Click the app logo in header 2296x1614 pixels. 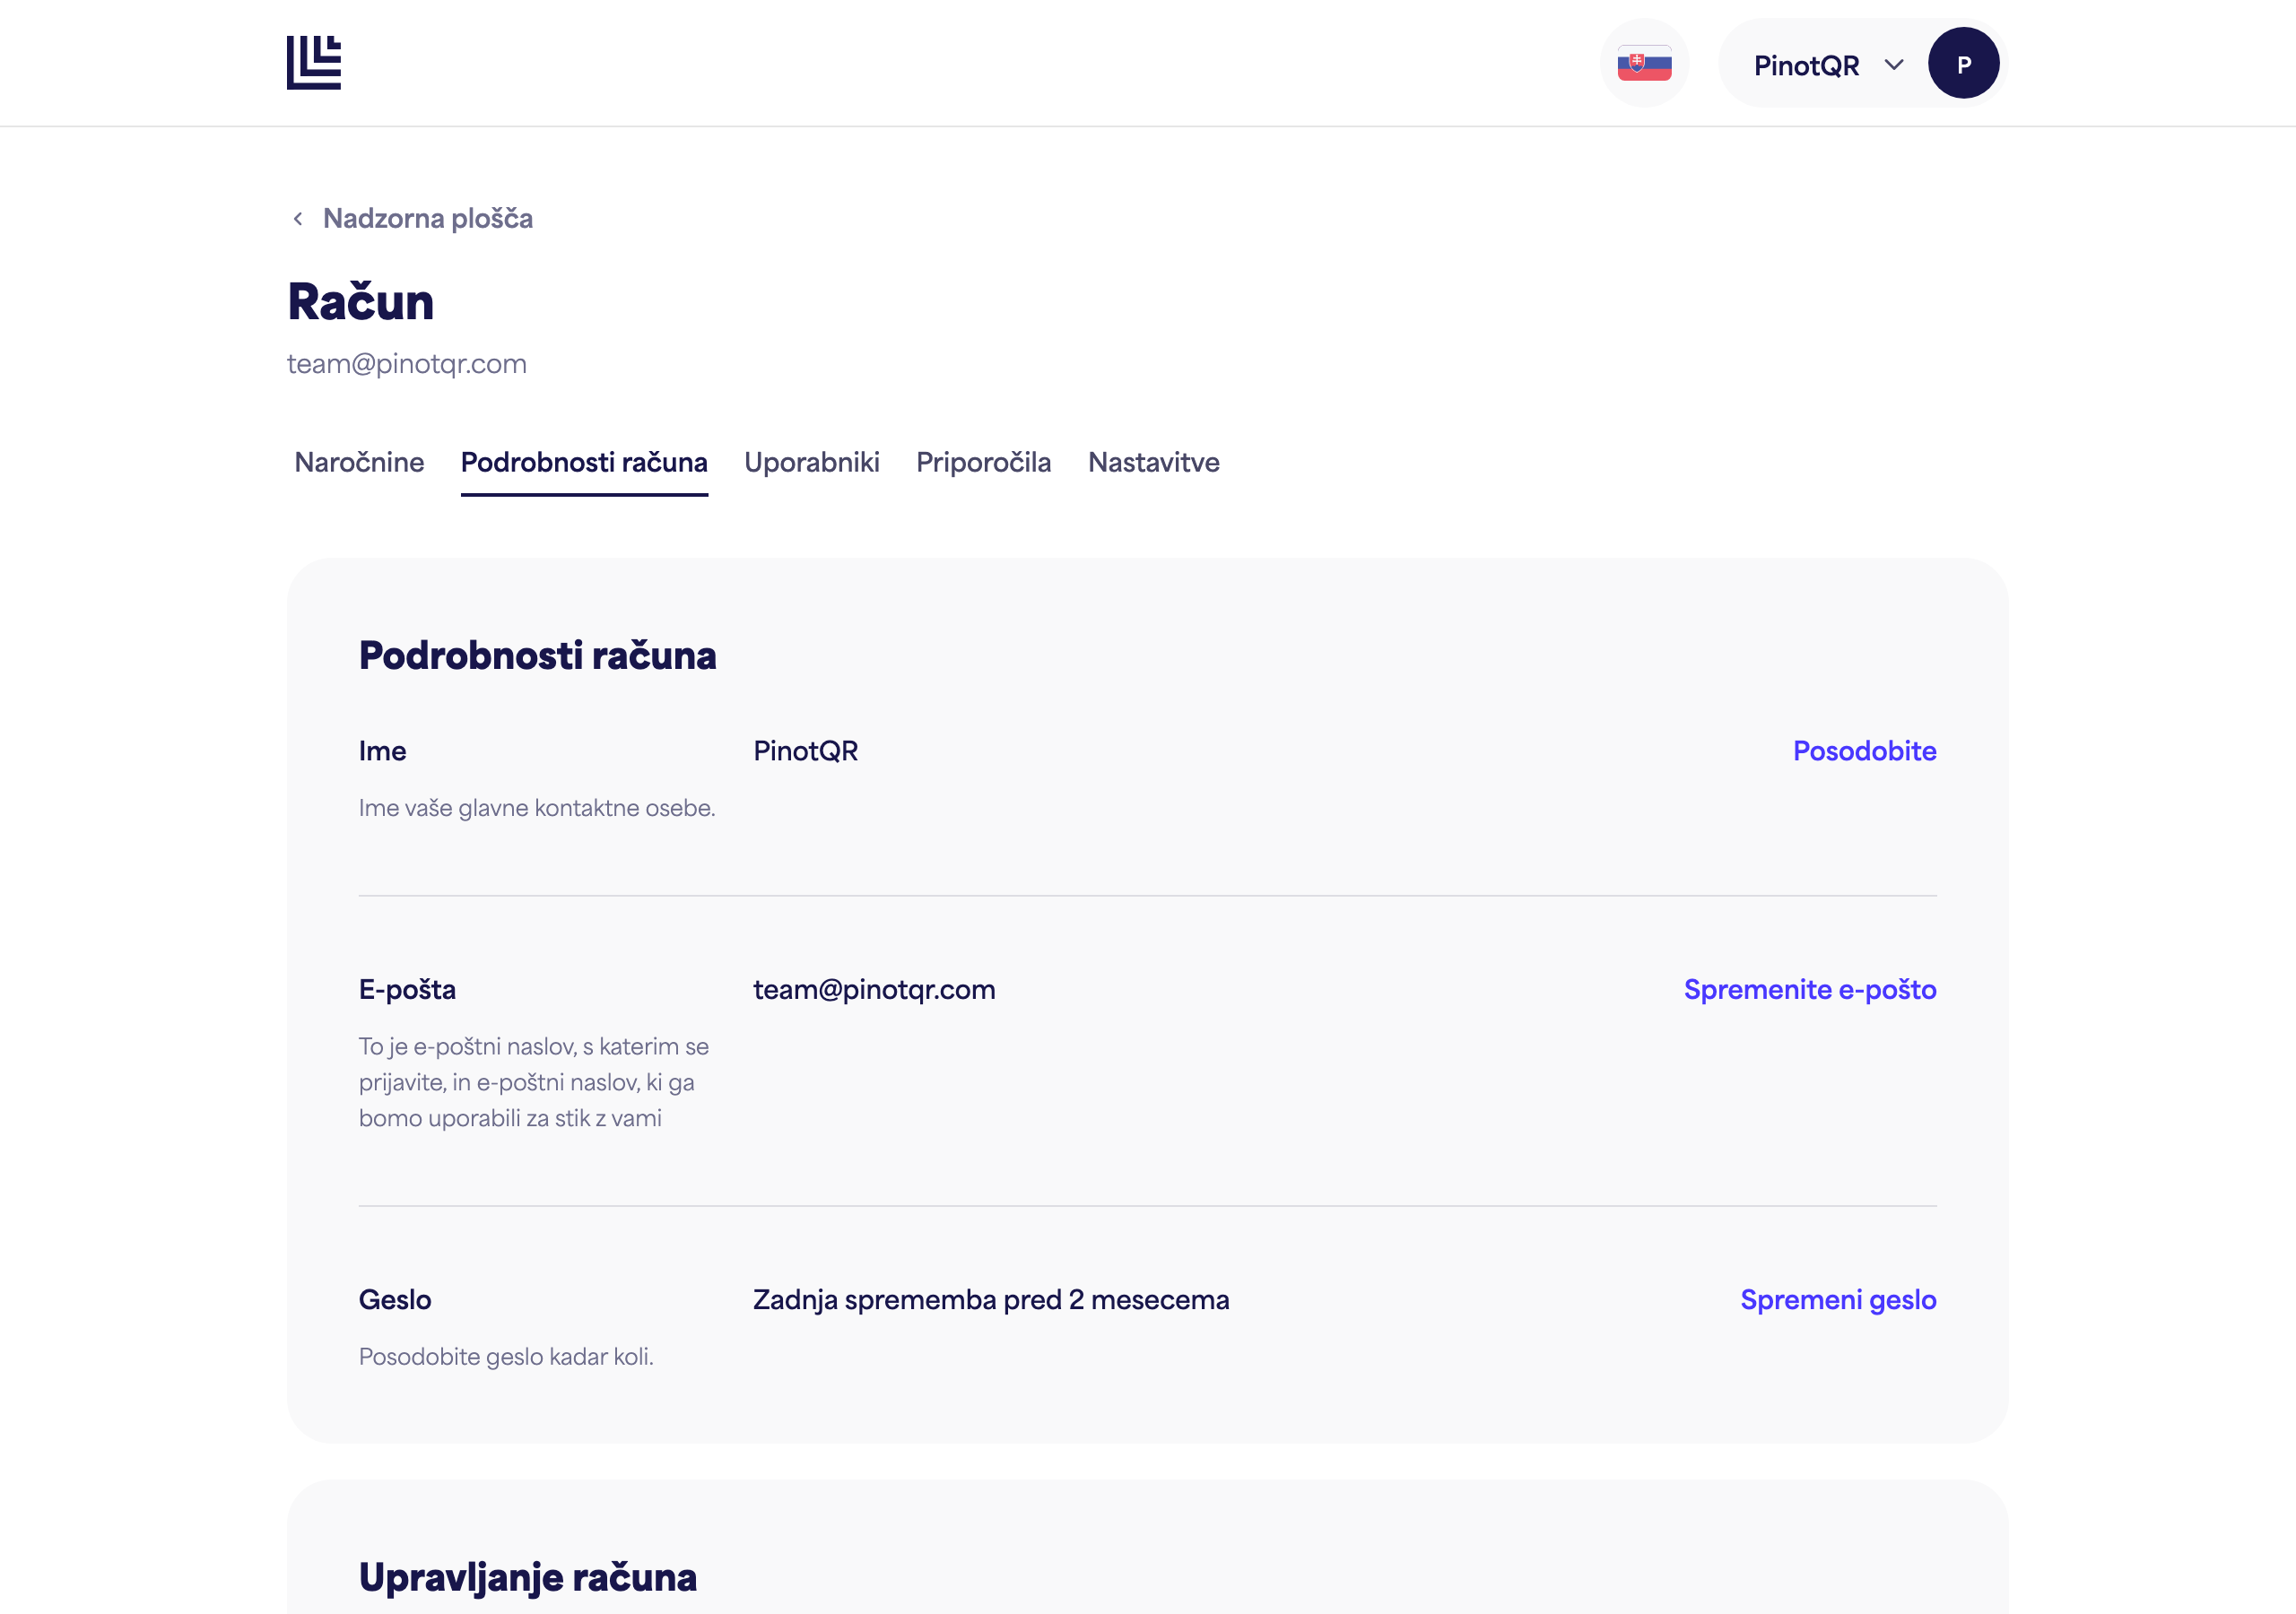tap(314, 63)
